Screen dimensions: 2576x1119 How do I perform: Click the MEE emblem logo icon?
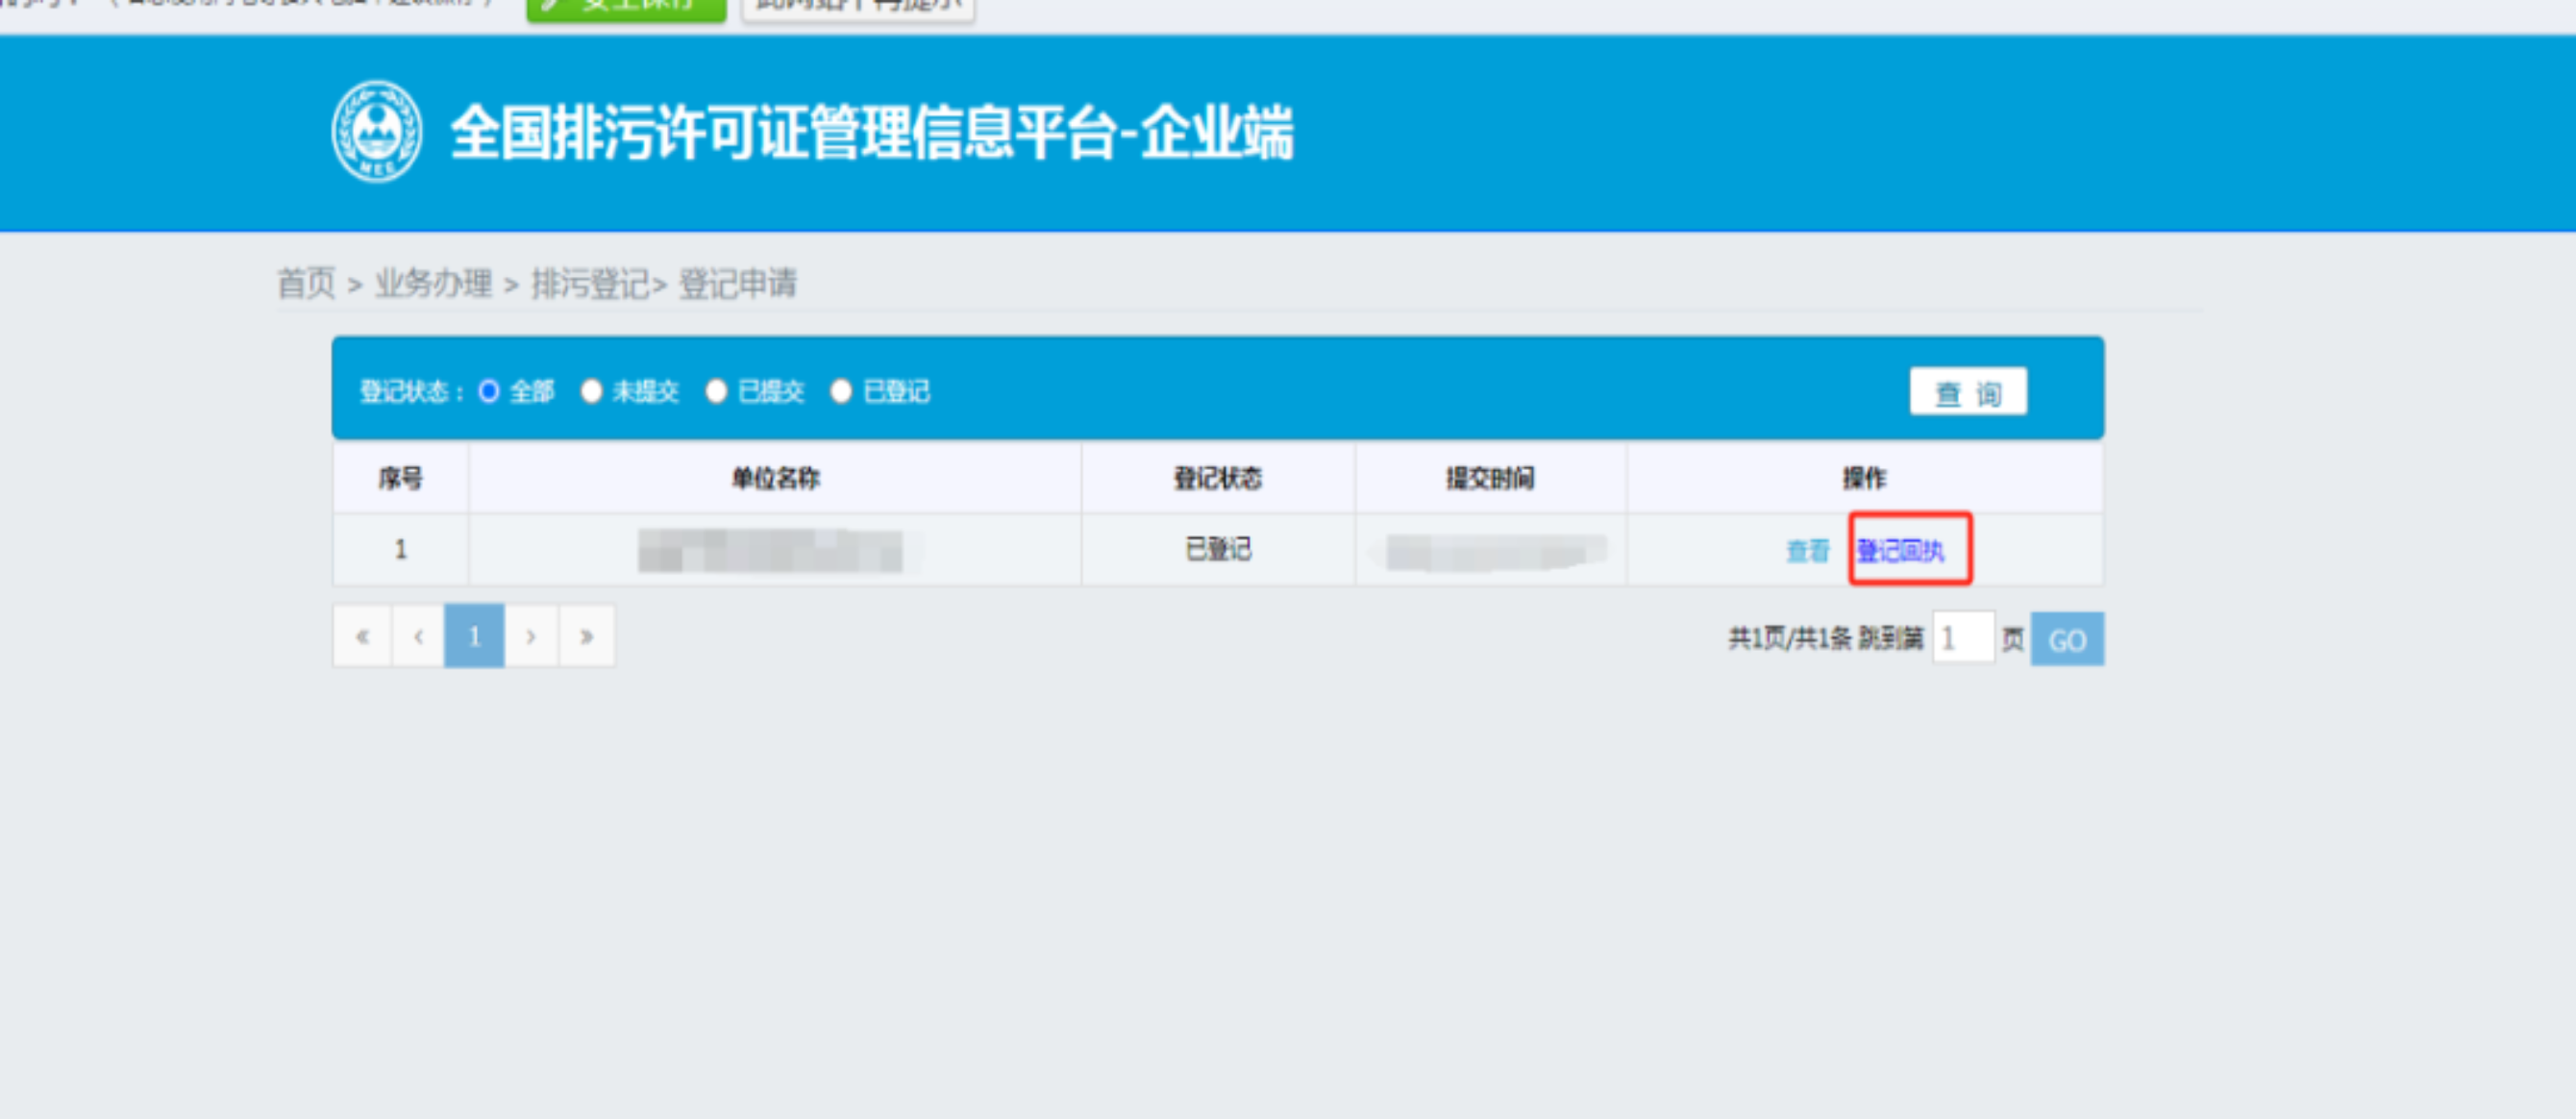point(376,132)
